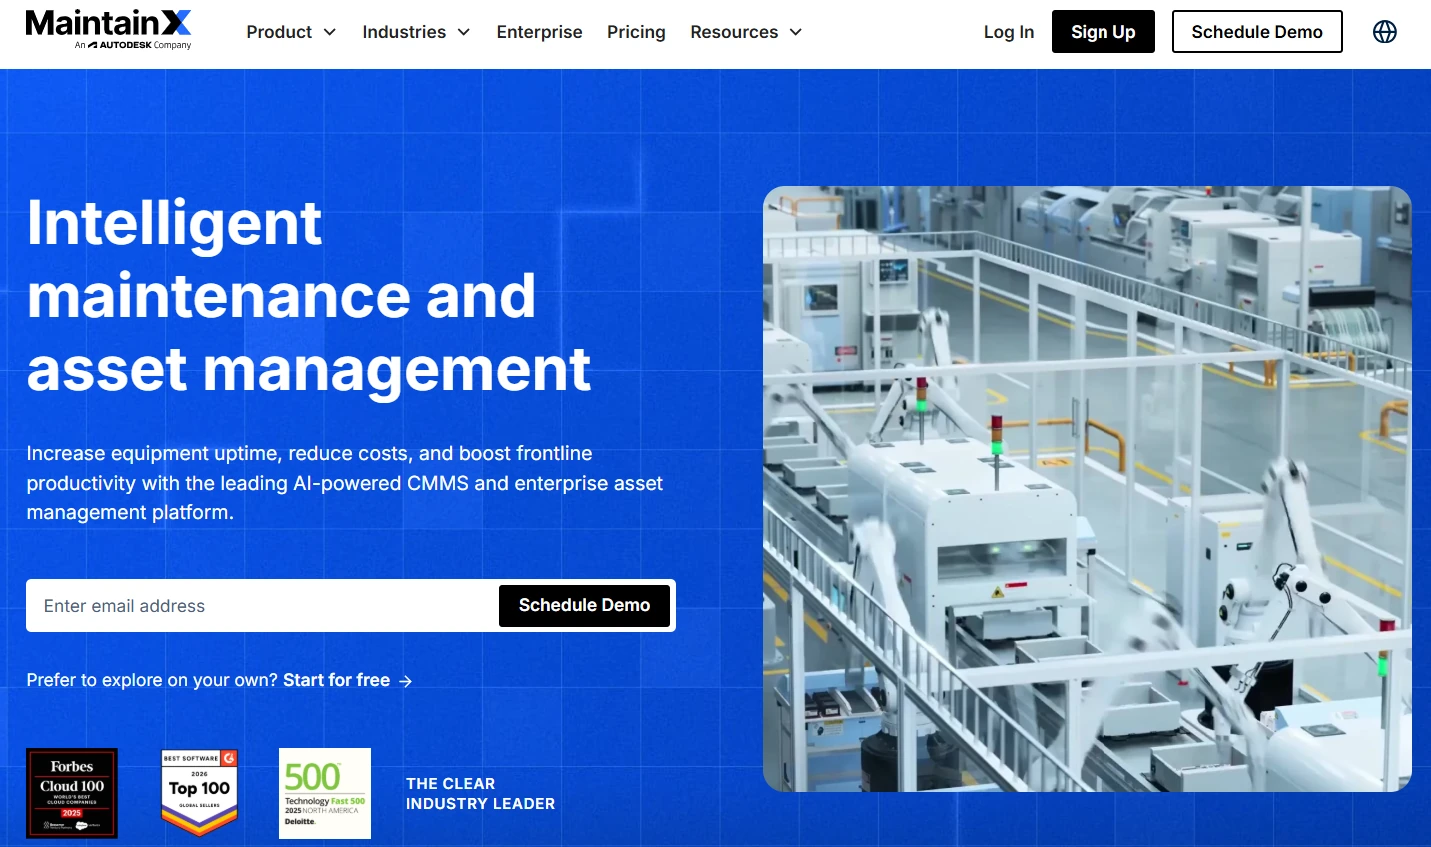
Task: Expand the Resources dropdown chevron
Action: point(795,32)
